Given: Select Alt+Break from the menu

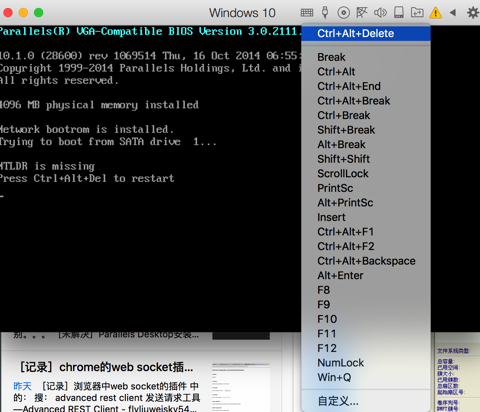Looking at the screenshot, I should click(366, 144).
